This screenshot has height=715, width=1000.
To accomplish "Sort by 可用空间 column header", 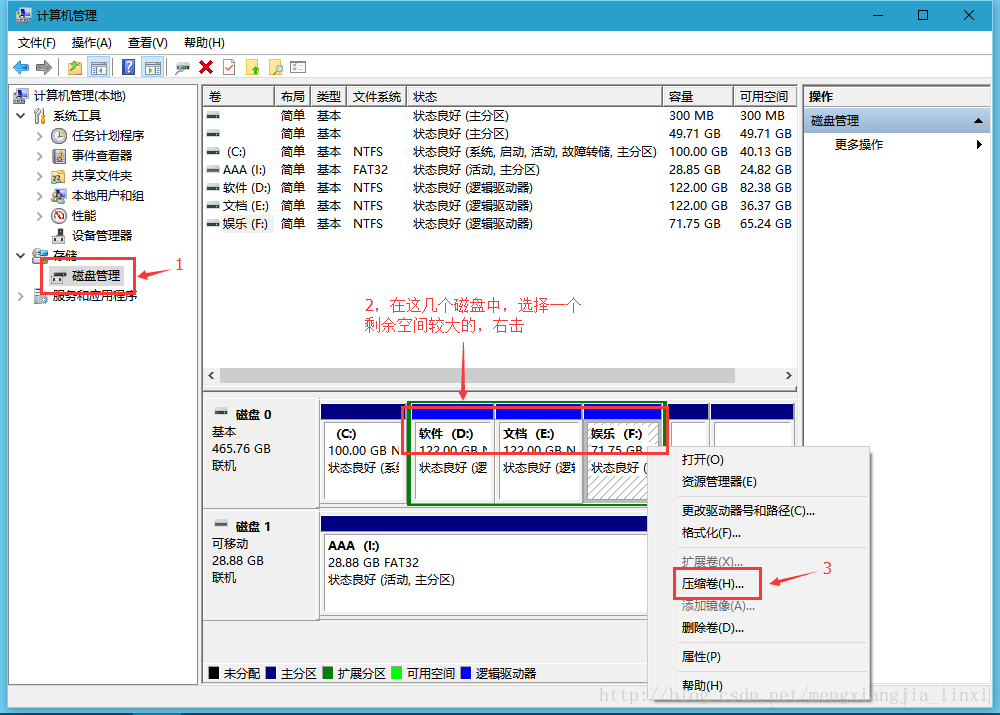I will point(762,97).
